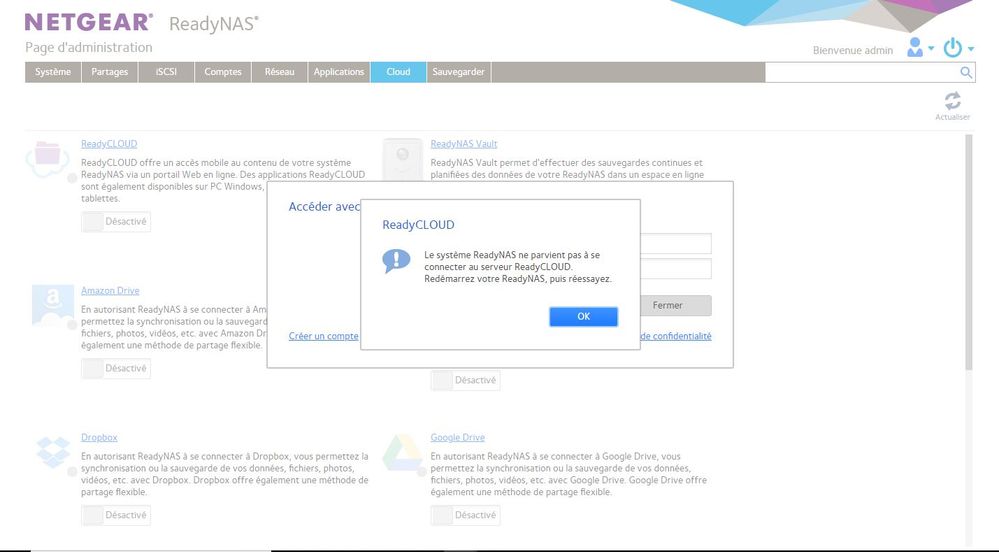The width and height of the screenshot is (999, 552).
Task: Open the Dropbox link
Action: [x=99, y=437]
